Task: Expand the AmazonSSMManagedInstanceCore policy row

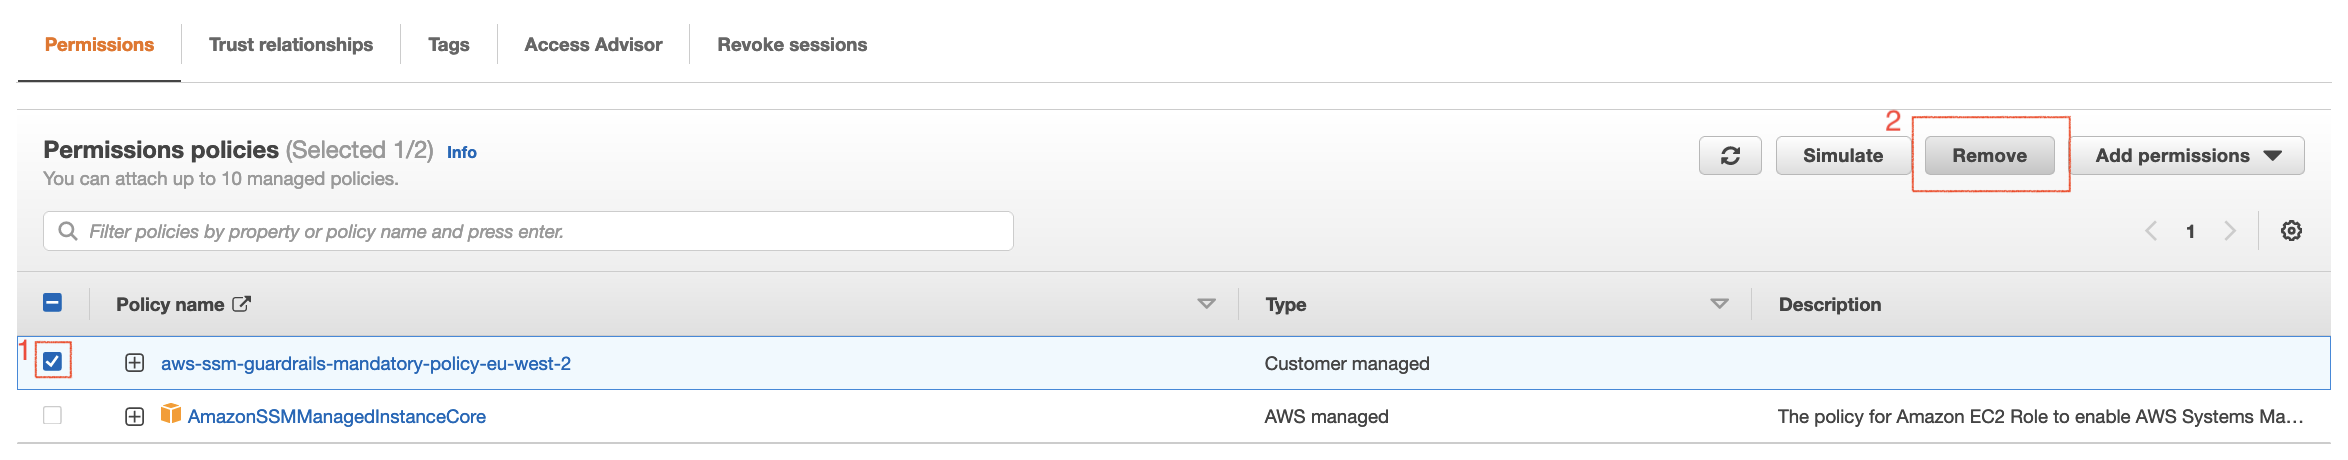Action: (135, 416)
